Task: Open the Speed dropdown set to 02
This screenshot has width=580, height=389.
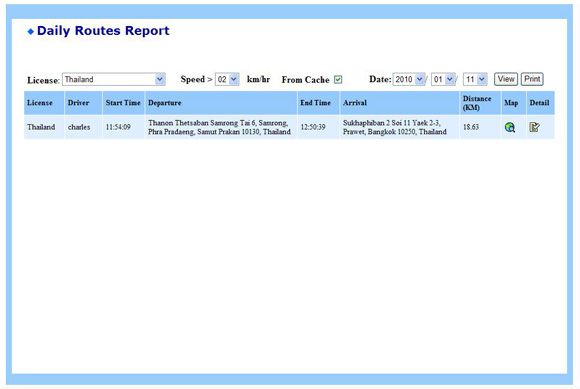Action: (x=227, y=80)
